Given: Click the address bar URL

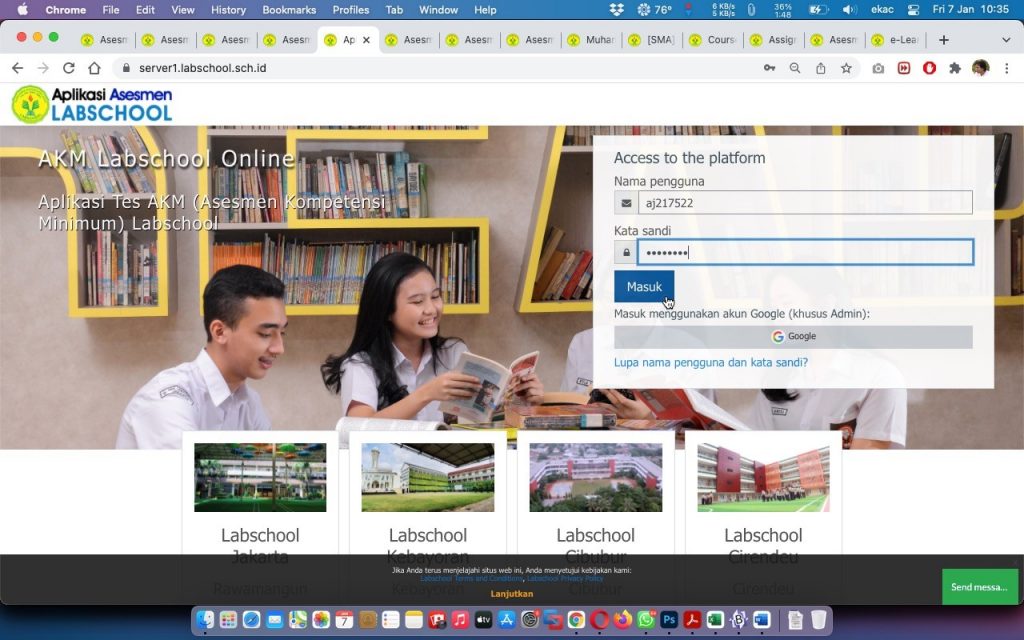Looking at the screenshot, I should tap(202, 68).
